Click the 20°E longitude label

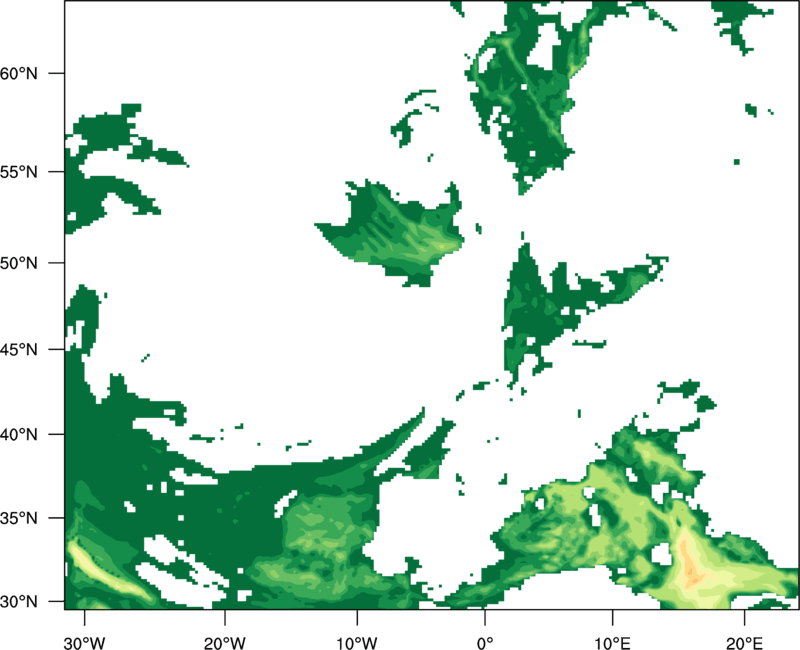744,643
